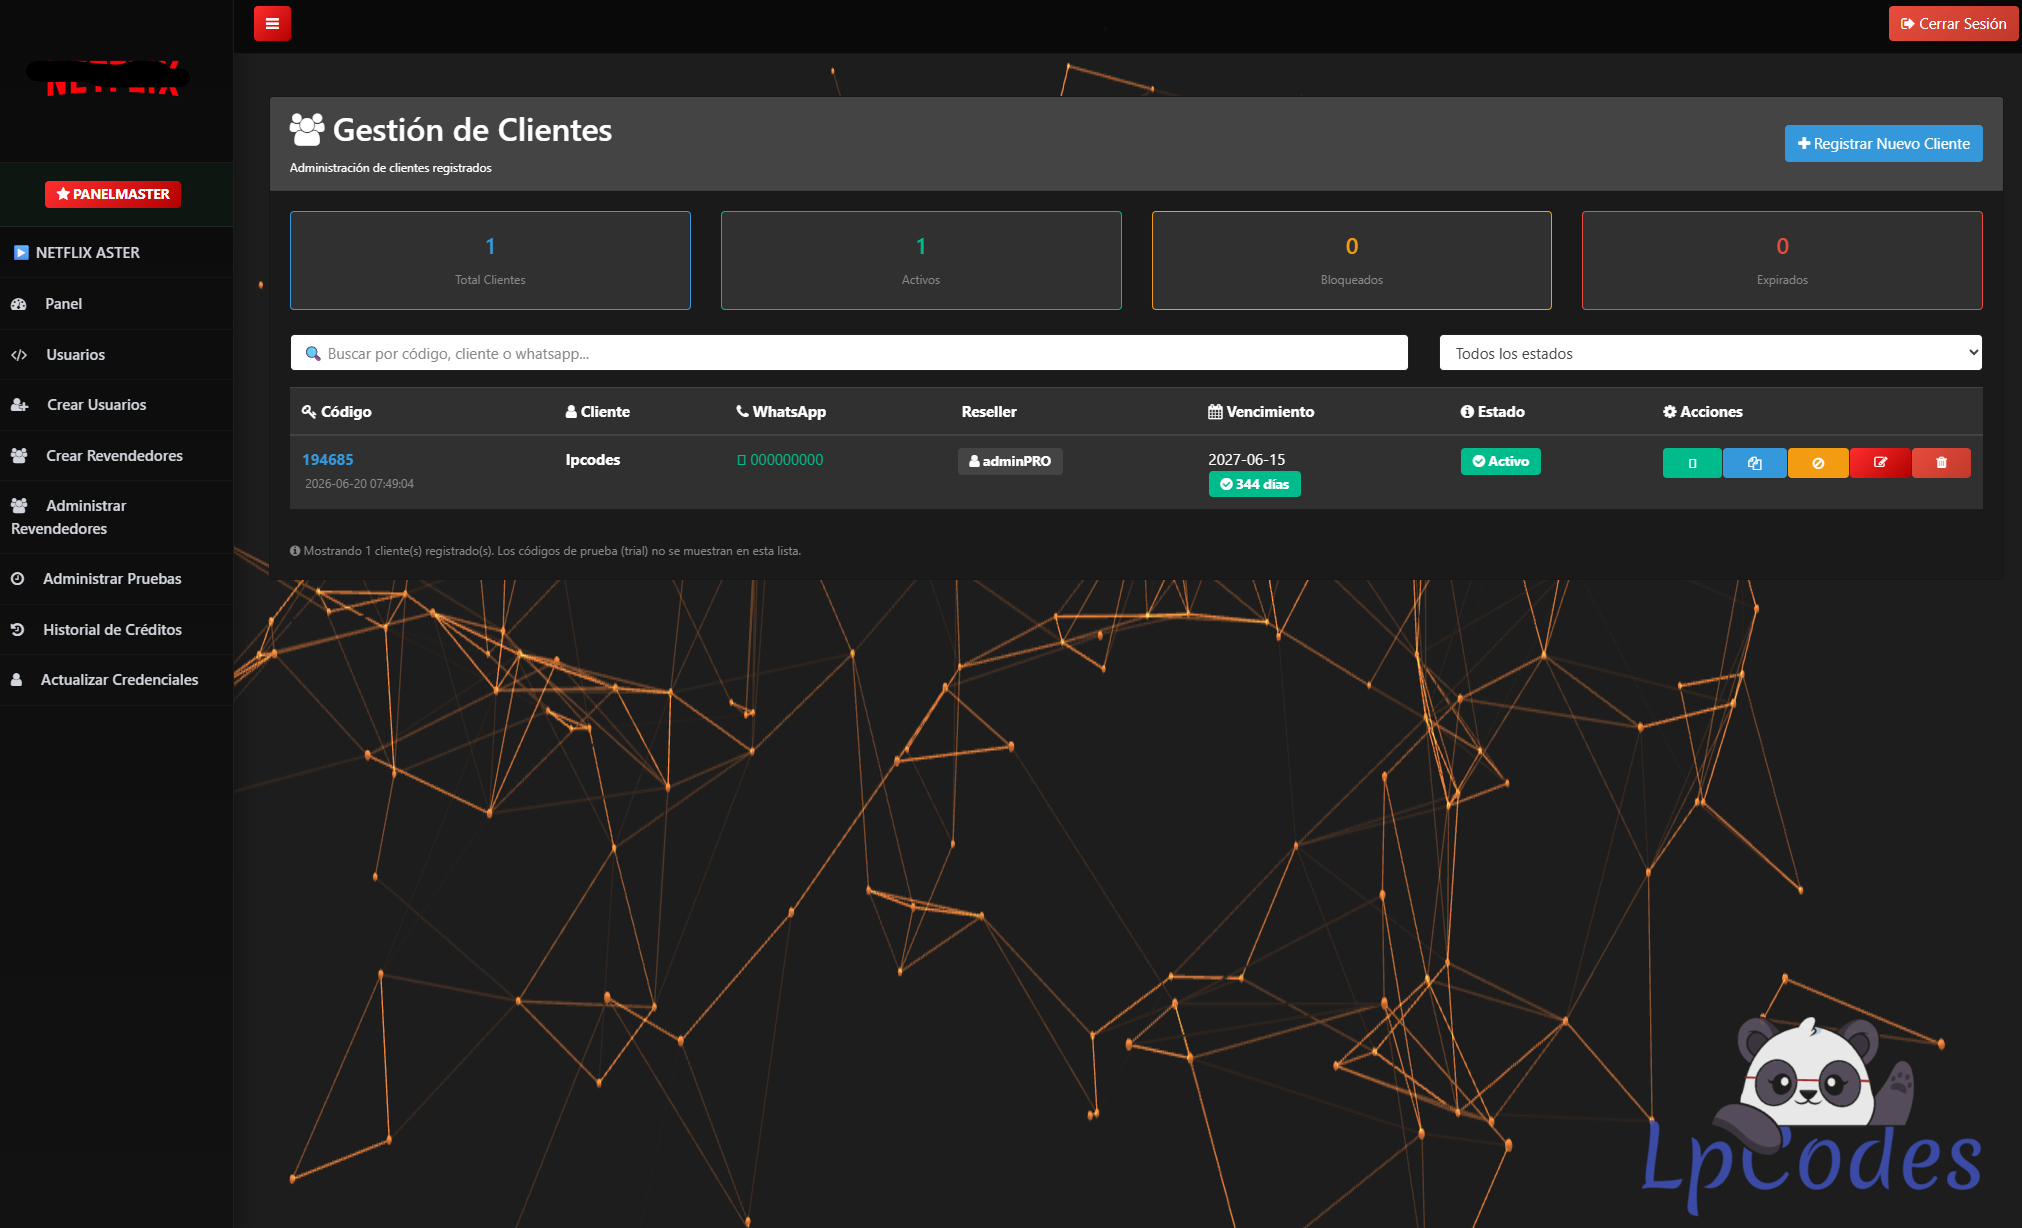Click the Crear Revendedores group icon
Screen dimensions: 2022x1228
pyautogui.click(x=19, y=456)
